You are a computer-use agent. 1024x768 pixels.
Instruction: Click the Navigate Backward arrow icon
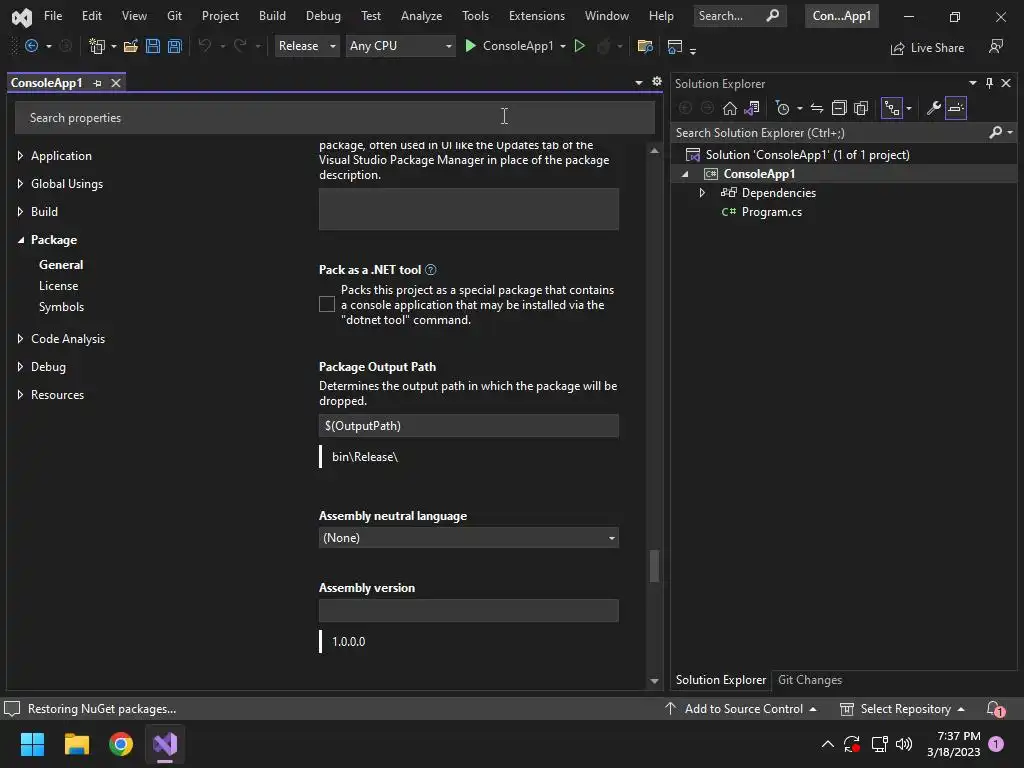pyautogui.click(x=31, y=46)
